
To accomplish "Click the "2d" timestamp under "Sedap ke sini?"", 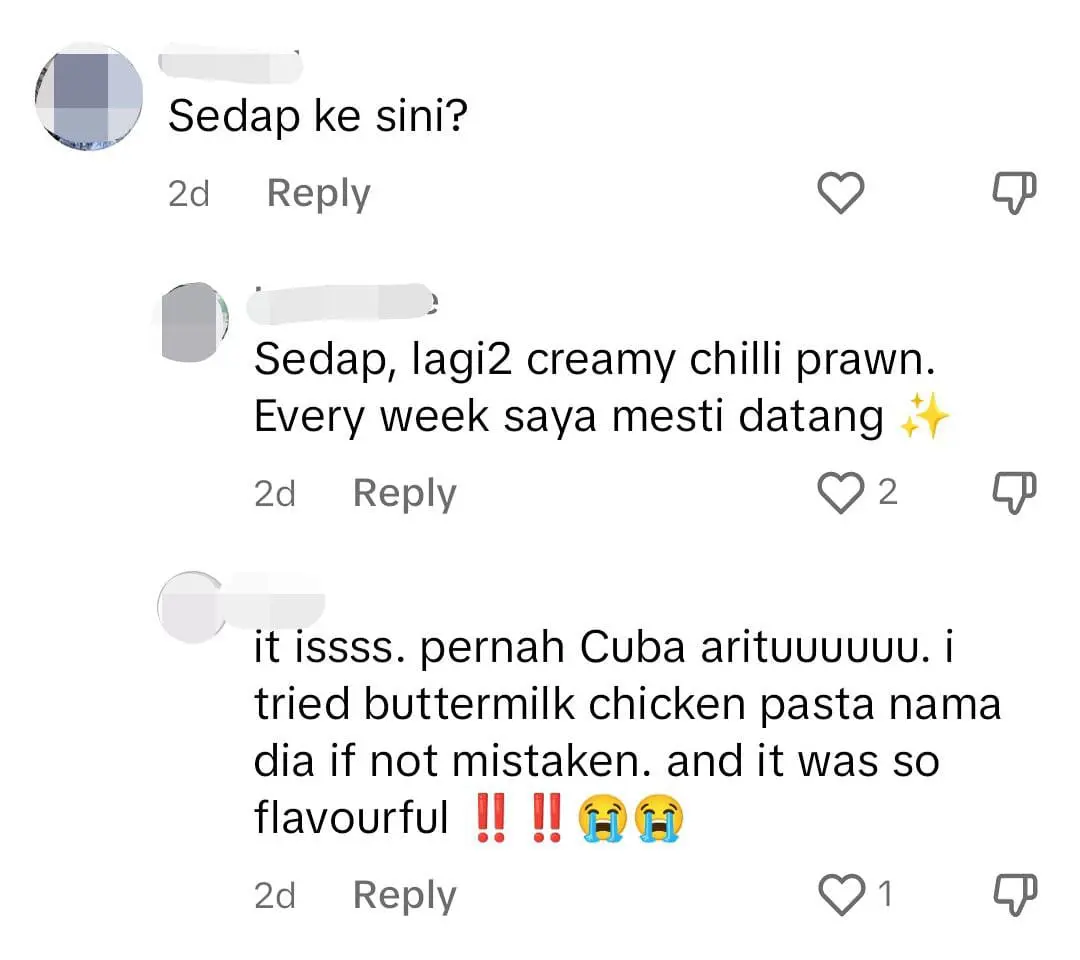I will click(188, 193).
